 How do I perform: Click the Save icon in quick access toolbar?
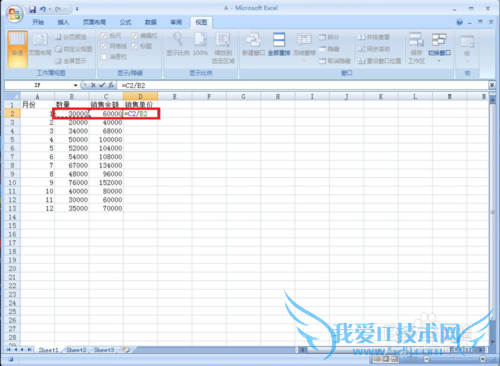[x=32, y=9]
